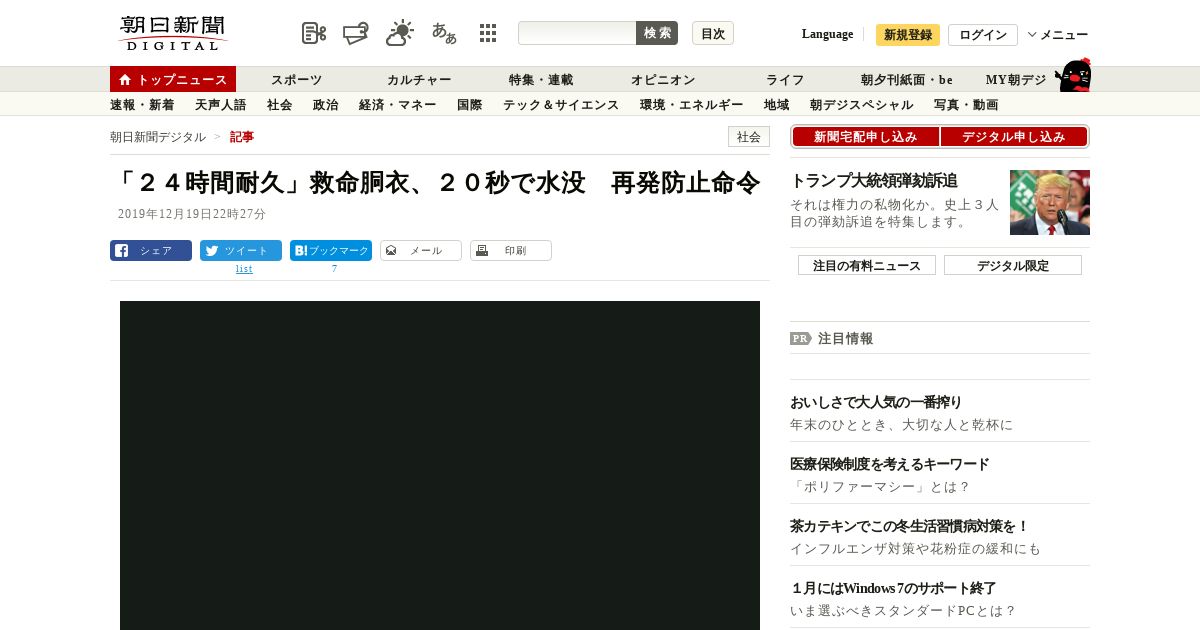Open 天声人語 submenu item
The width and height of the screenshot is (1200, 630).
coord(220,105)
